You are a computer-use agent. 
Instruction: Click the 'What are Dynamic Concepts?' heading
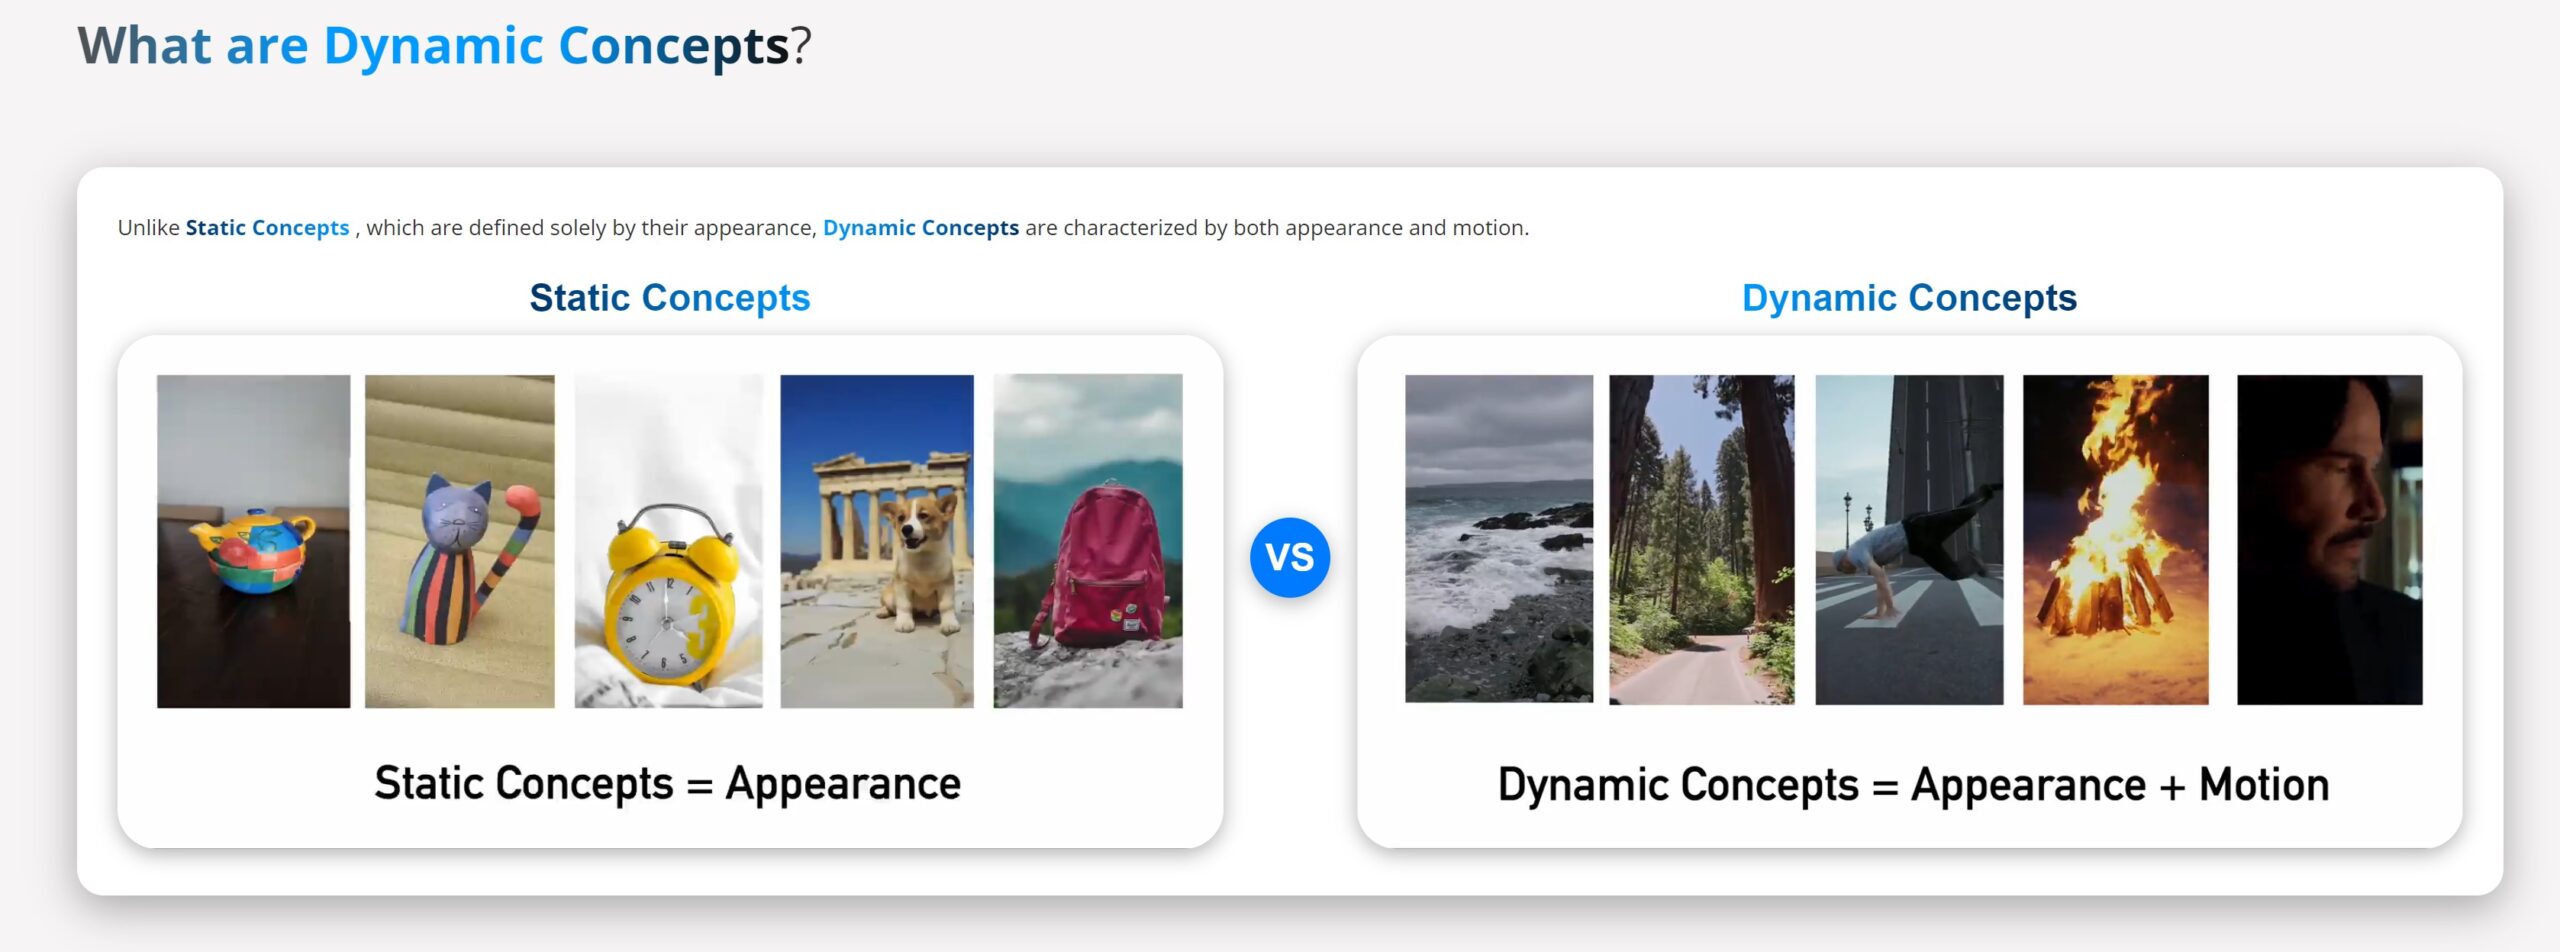coord(445,46)
